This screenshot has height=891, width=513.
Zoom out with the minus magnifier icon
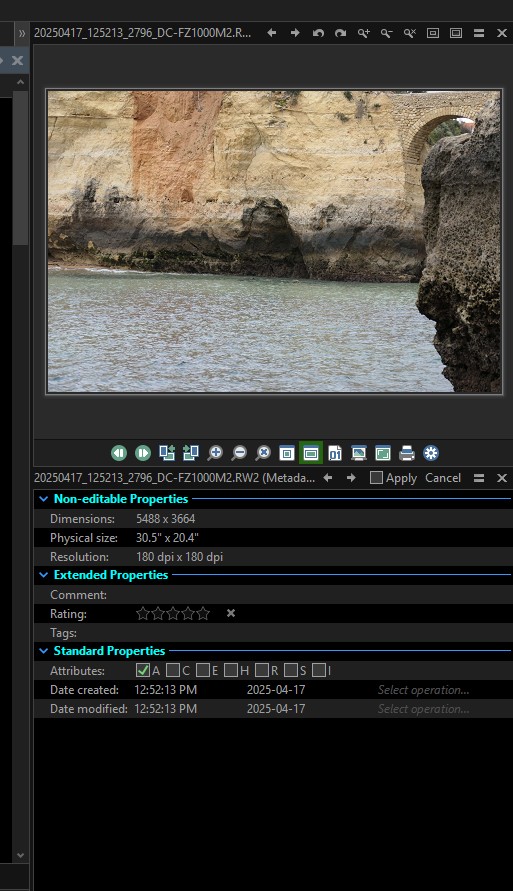point(239,453)
